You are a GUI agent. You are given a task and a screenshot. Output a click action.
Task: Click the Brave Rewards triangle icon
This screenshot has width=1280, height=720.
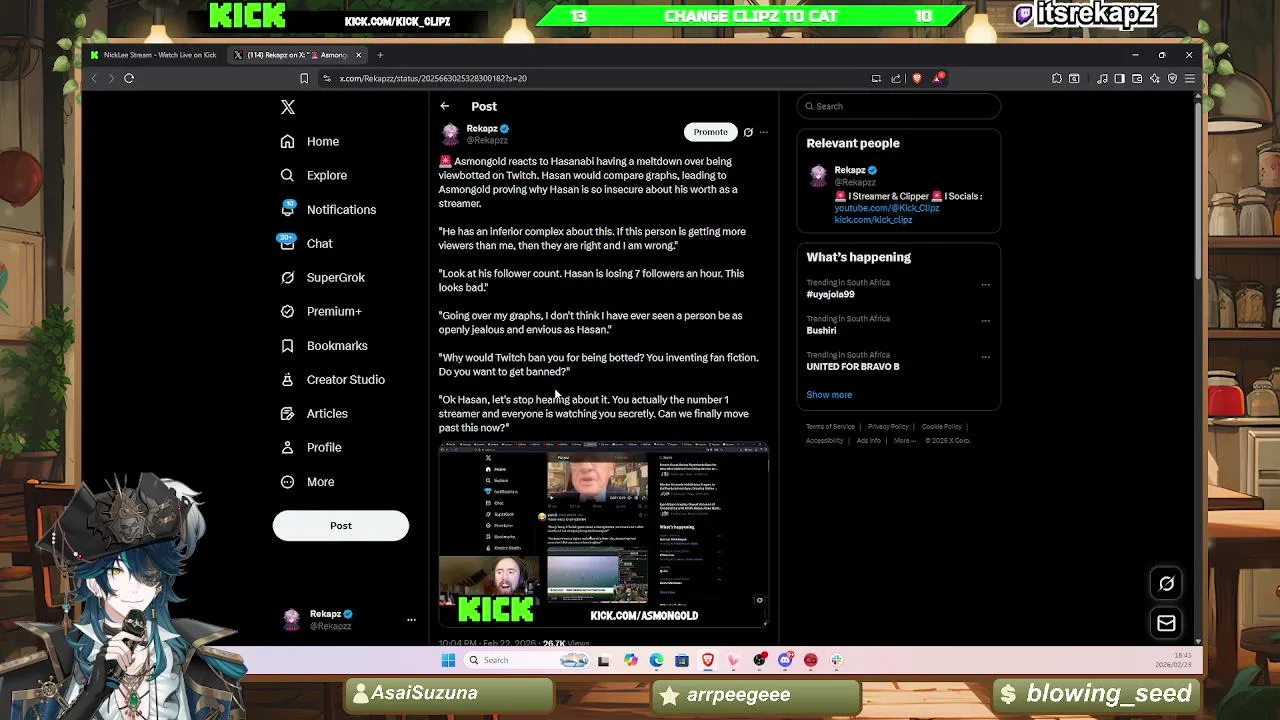[x=938, y=78]
